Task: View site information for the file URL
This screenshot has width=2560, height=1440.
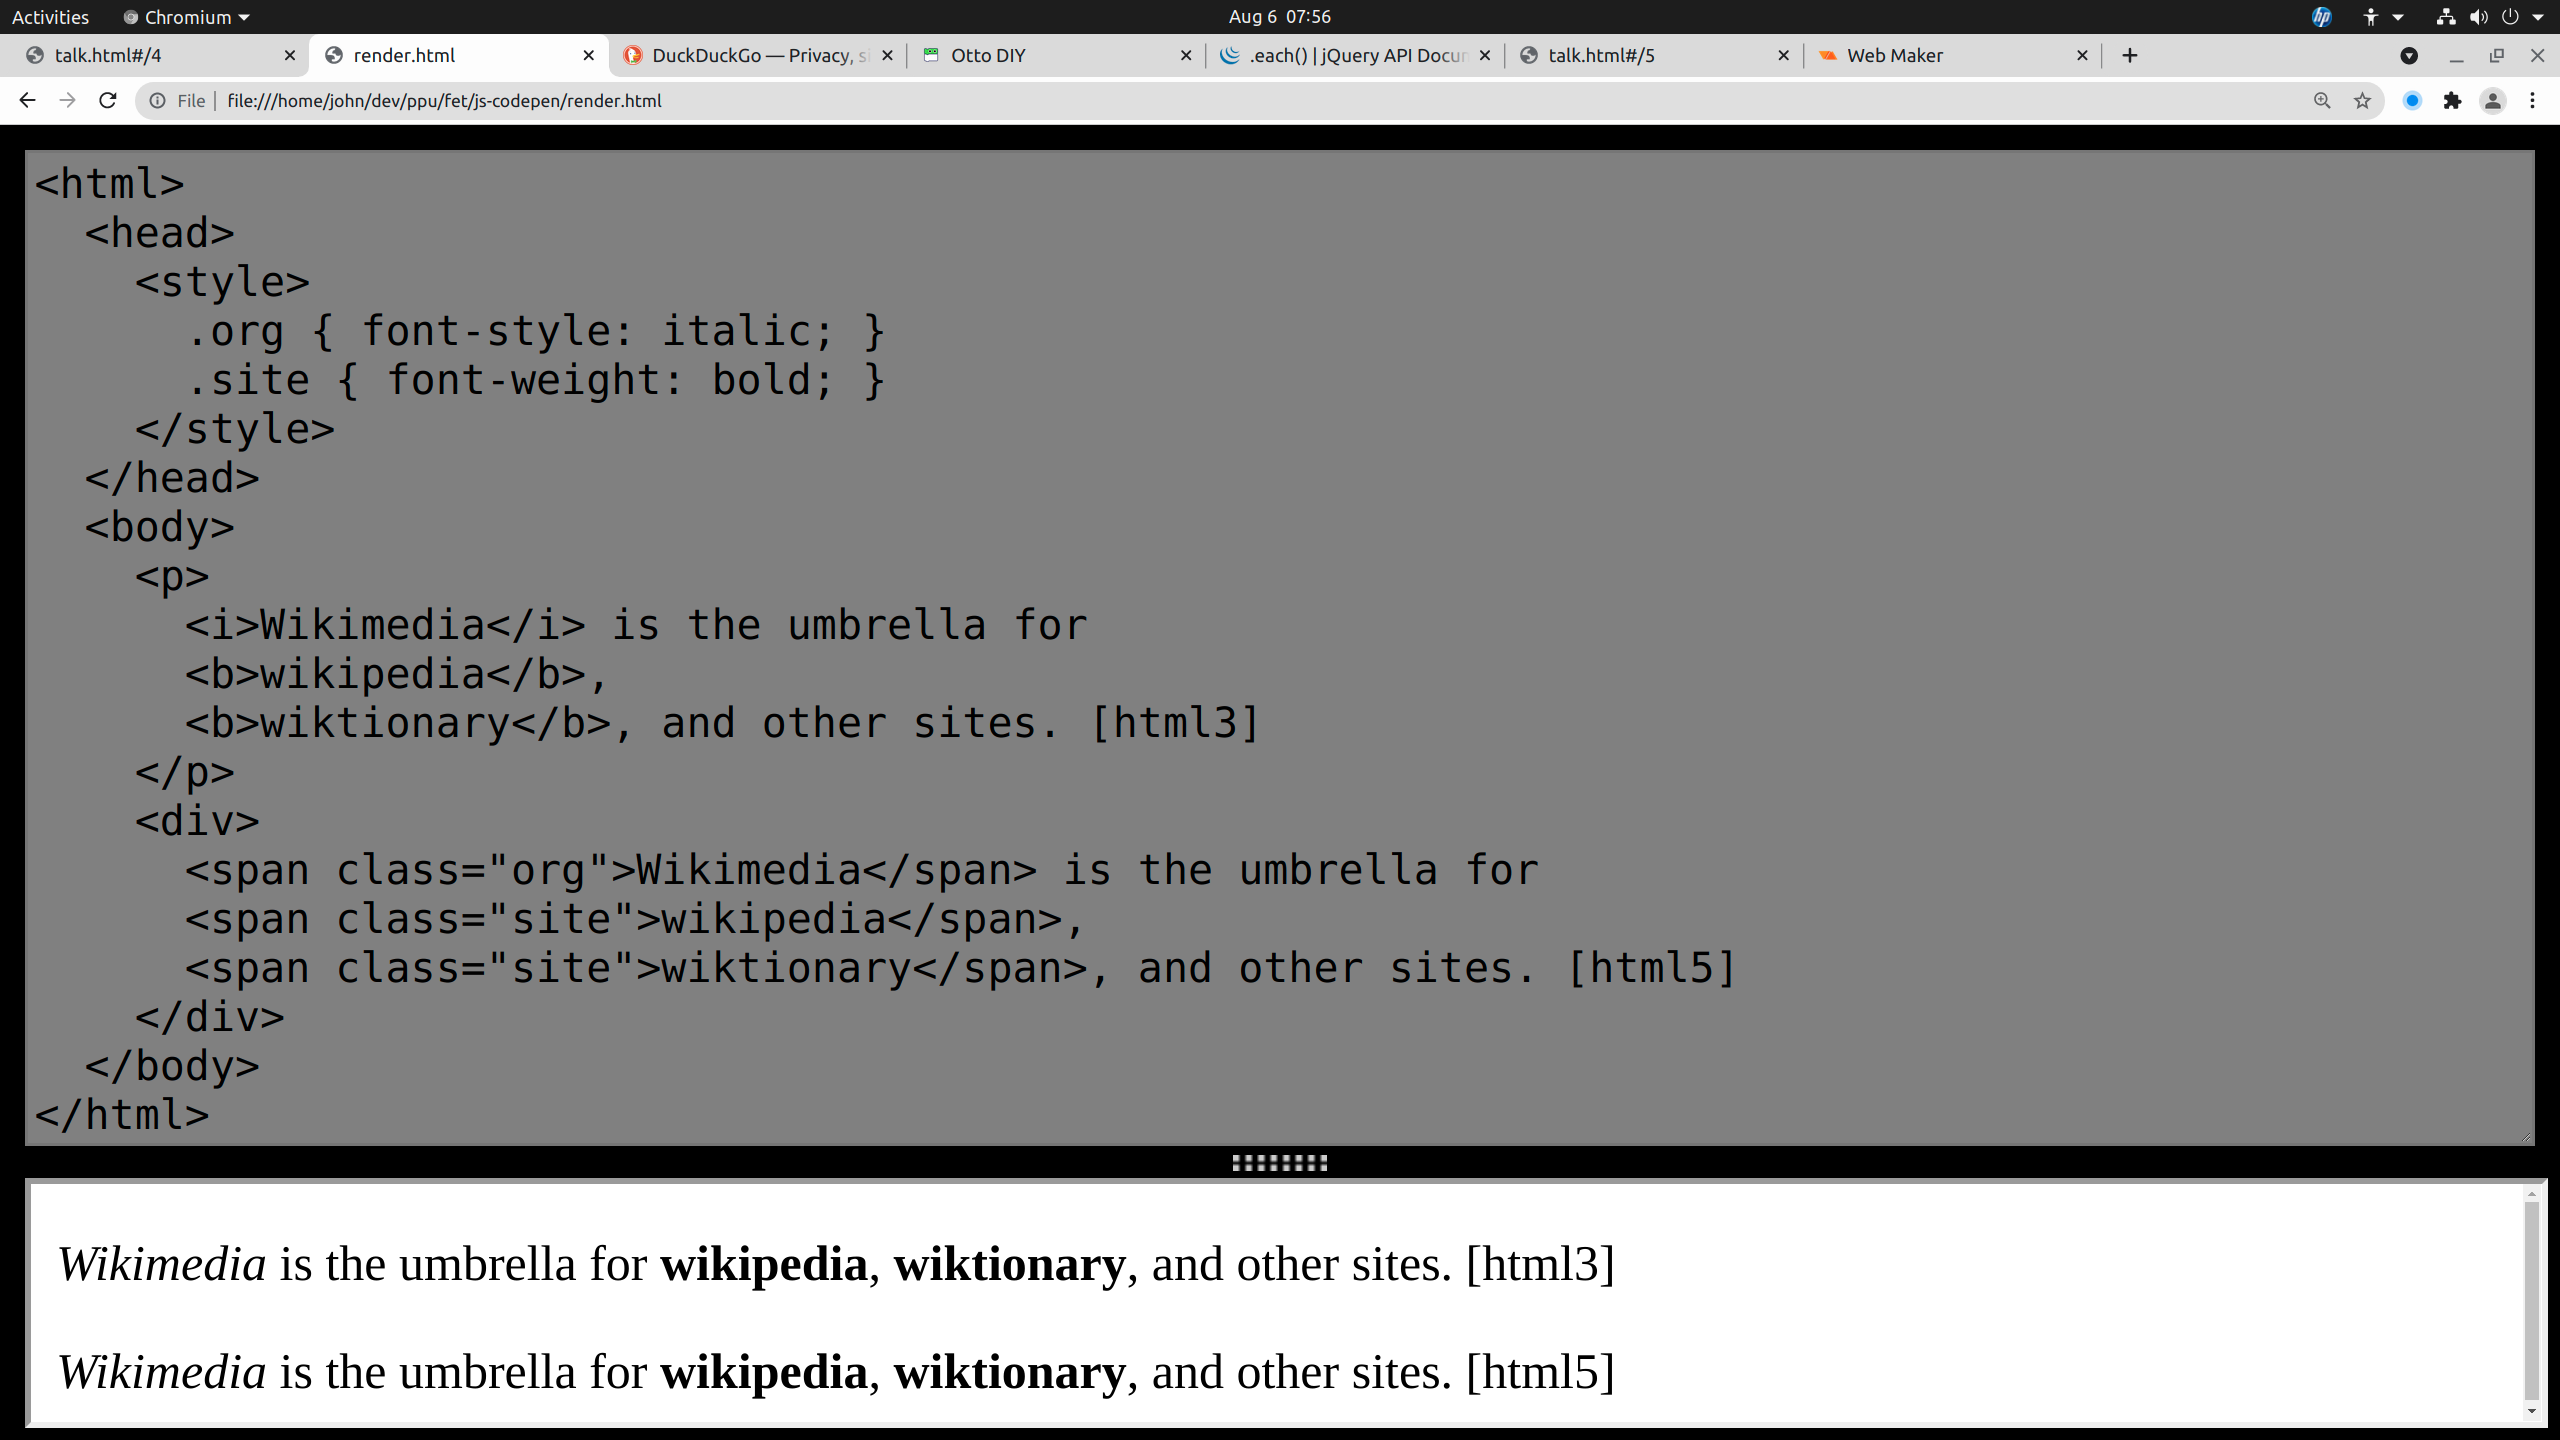Action: click(x=157, y=100)
